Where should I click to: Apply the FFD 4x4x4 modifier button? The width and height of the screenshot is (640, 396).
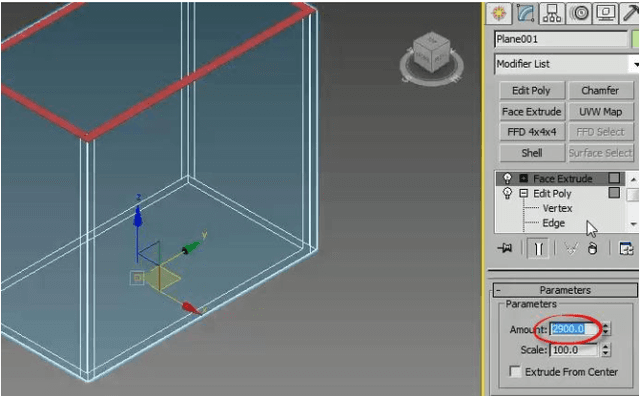(x=532, y=132)
